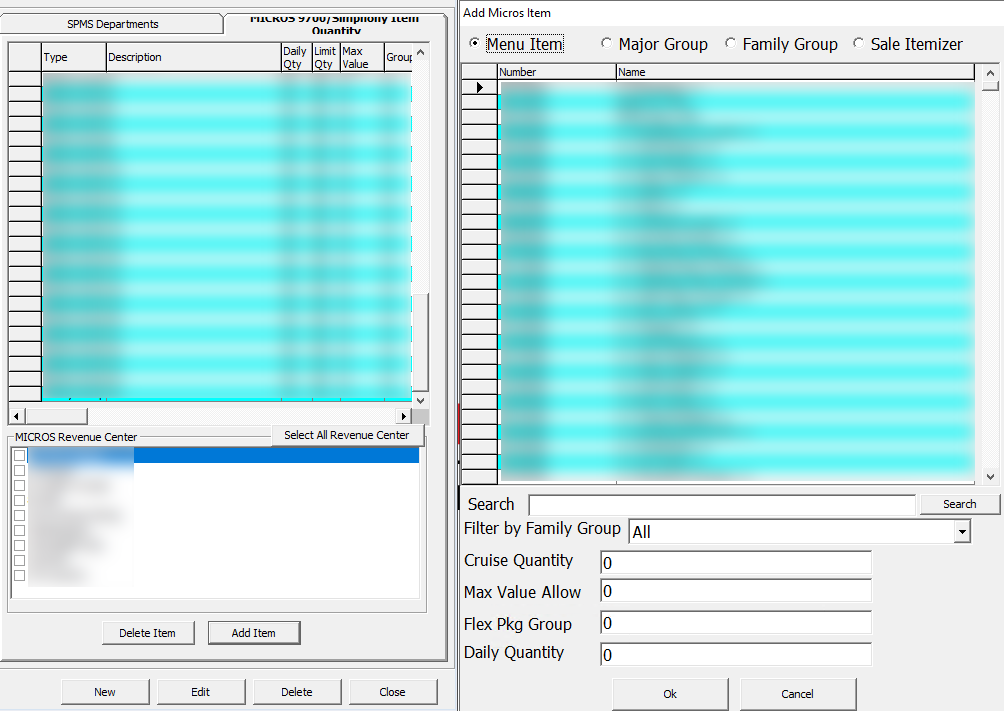Confirm with the Ok button
This screenshot has height=711, width=1004.
point(670,694)
